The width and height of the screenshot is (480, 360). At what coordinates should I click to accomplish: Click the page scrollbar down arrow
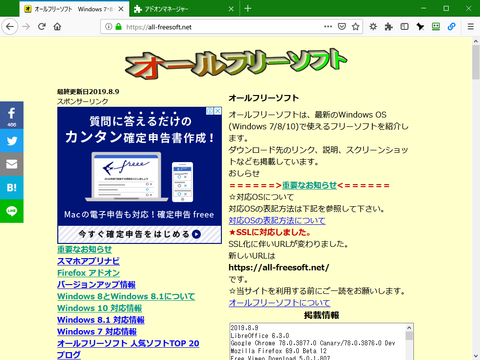[x=476, y=356]
